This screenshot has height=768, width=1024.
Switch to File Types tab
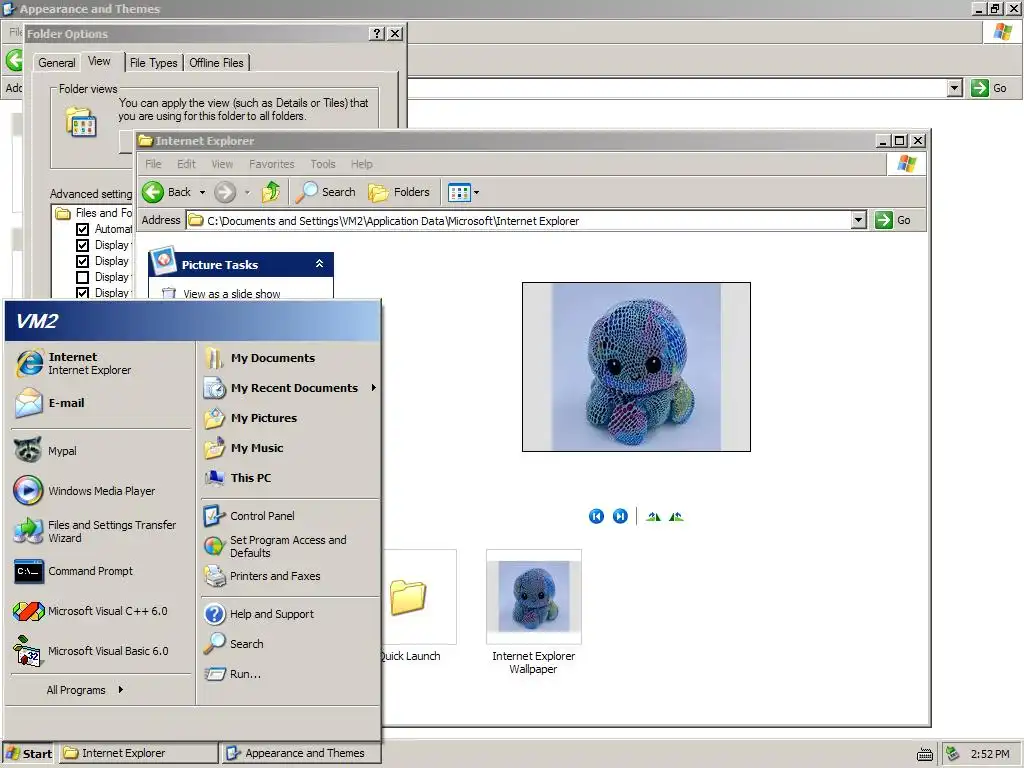pyautogui.click(x=153, y=63)
